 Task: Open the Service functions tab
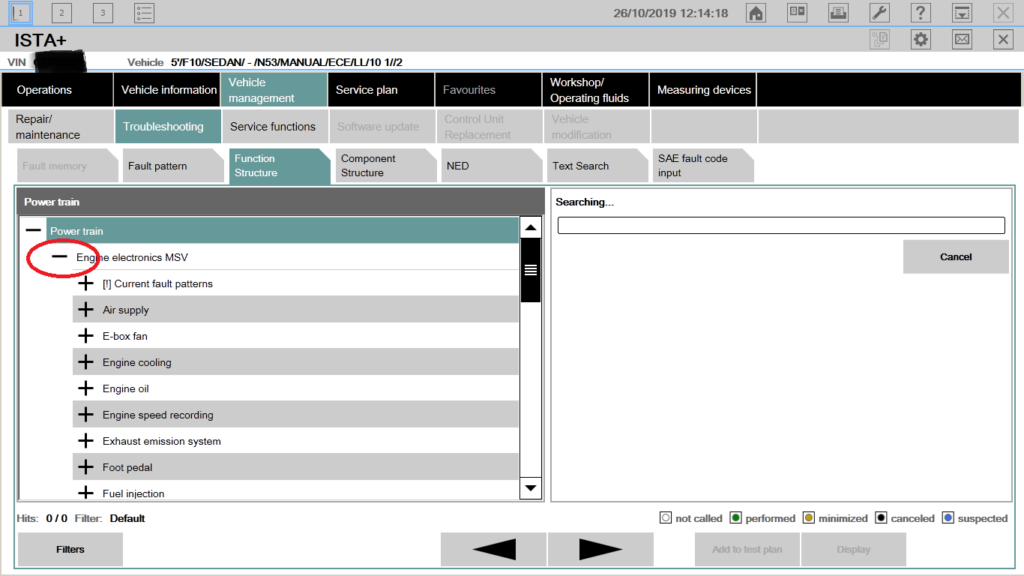pos(272,127)
